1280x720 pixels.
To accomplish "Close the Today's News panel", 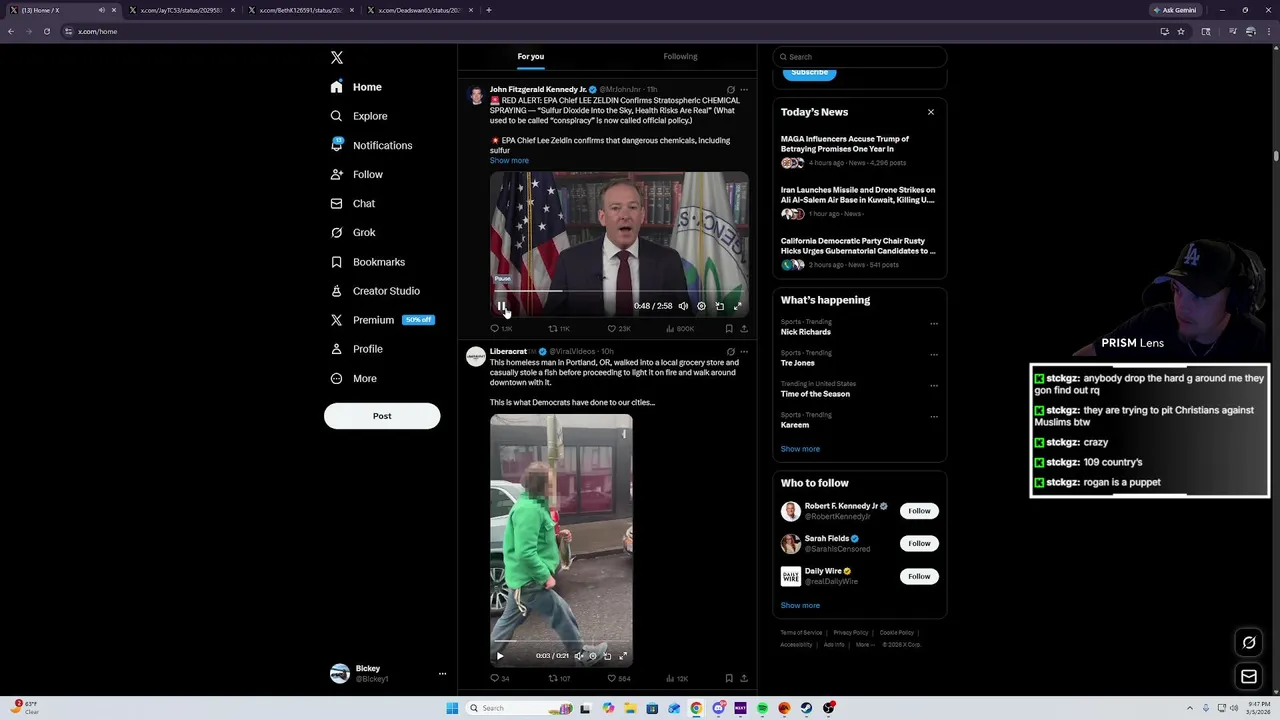I will (931, 112).
